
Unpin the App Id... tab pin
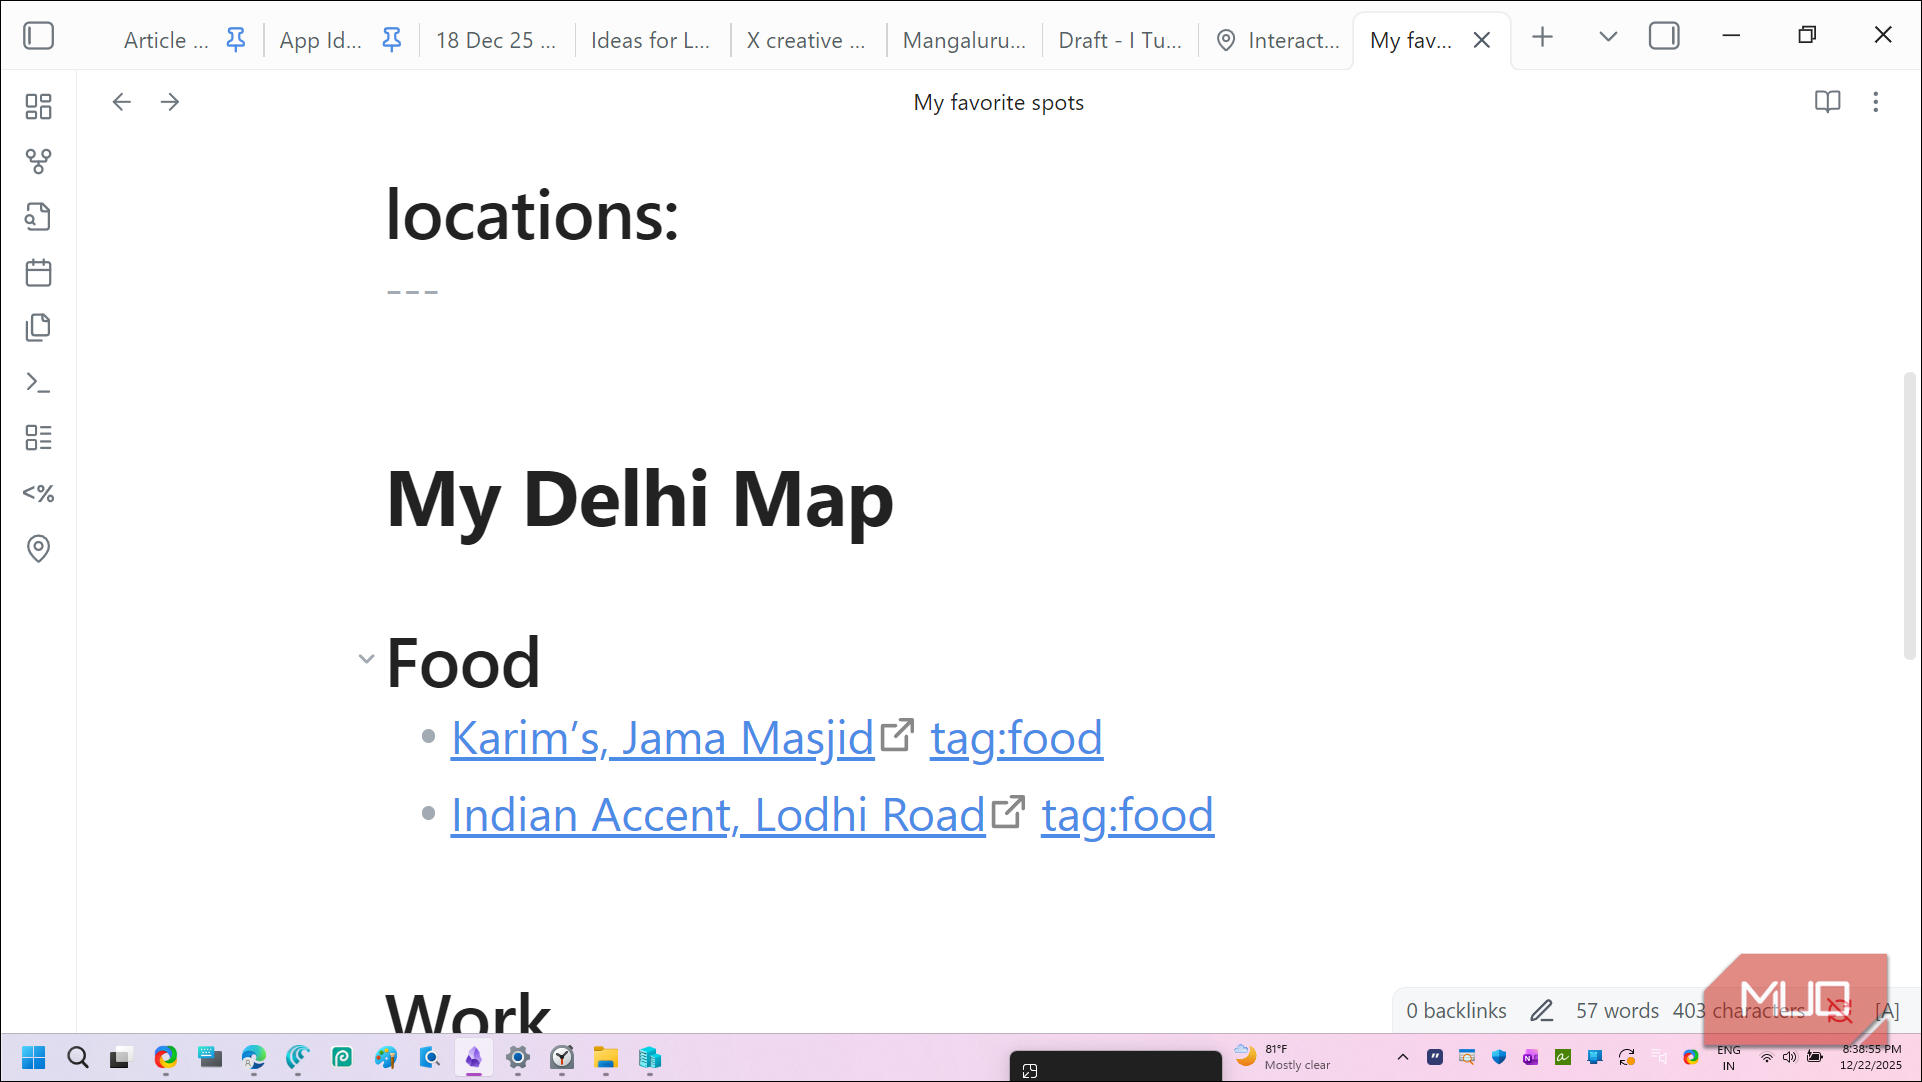point(392,40)
